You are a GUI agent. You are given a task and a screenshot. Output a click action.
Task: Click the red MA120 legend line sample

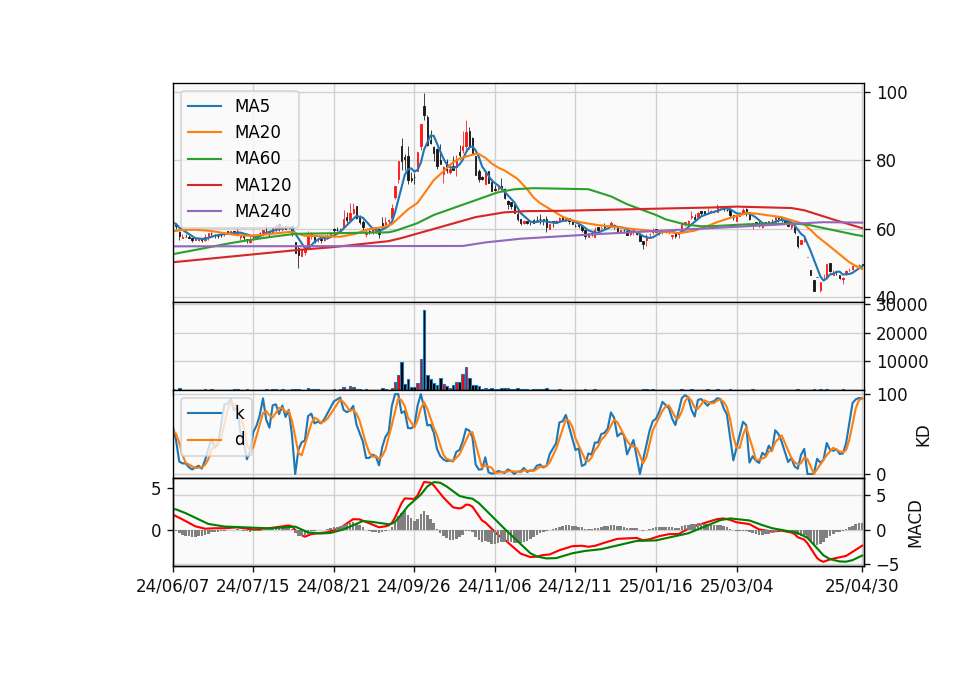(204, 185)
